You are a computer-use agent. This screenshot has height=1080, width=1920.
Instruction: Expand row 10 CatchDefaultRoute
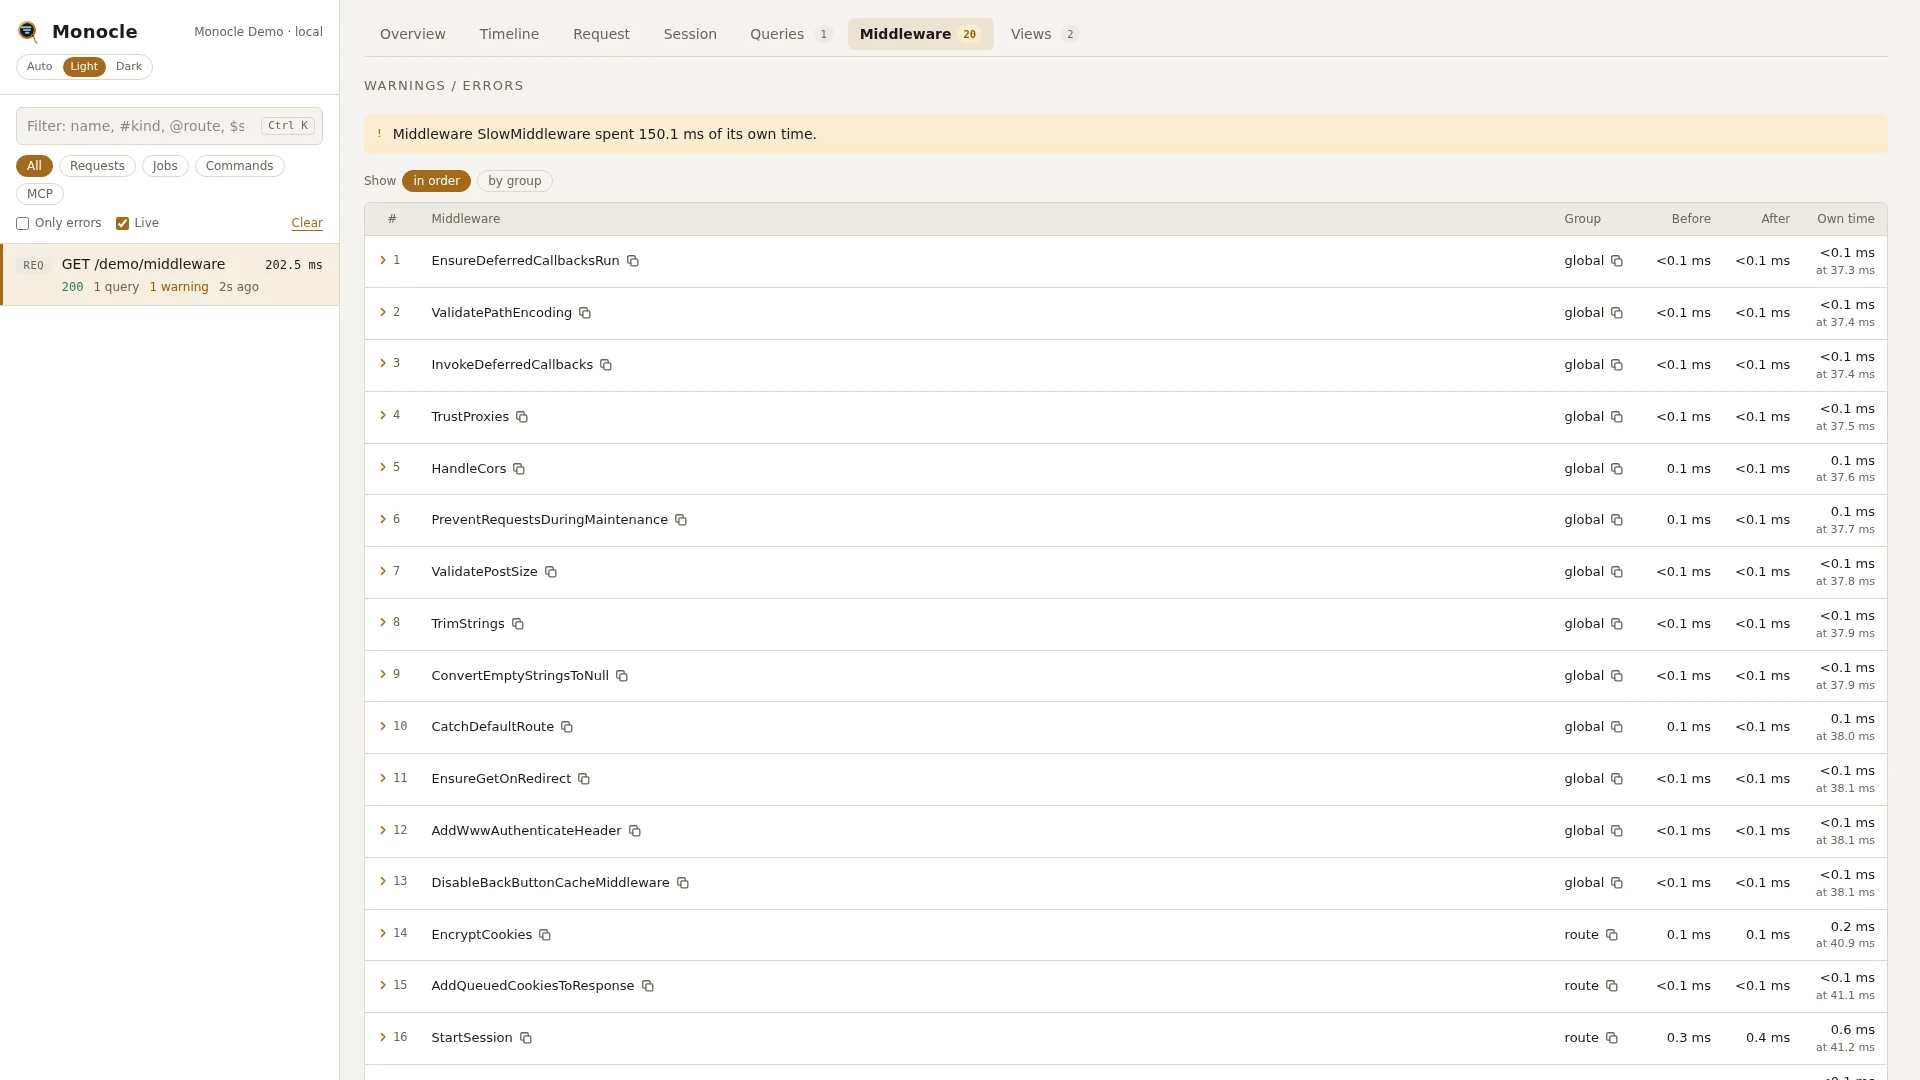tap(383, 726)
